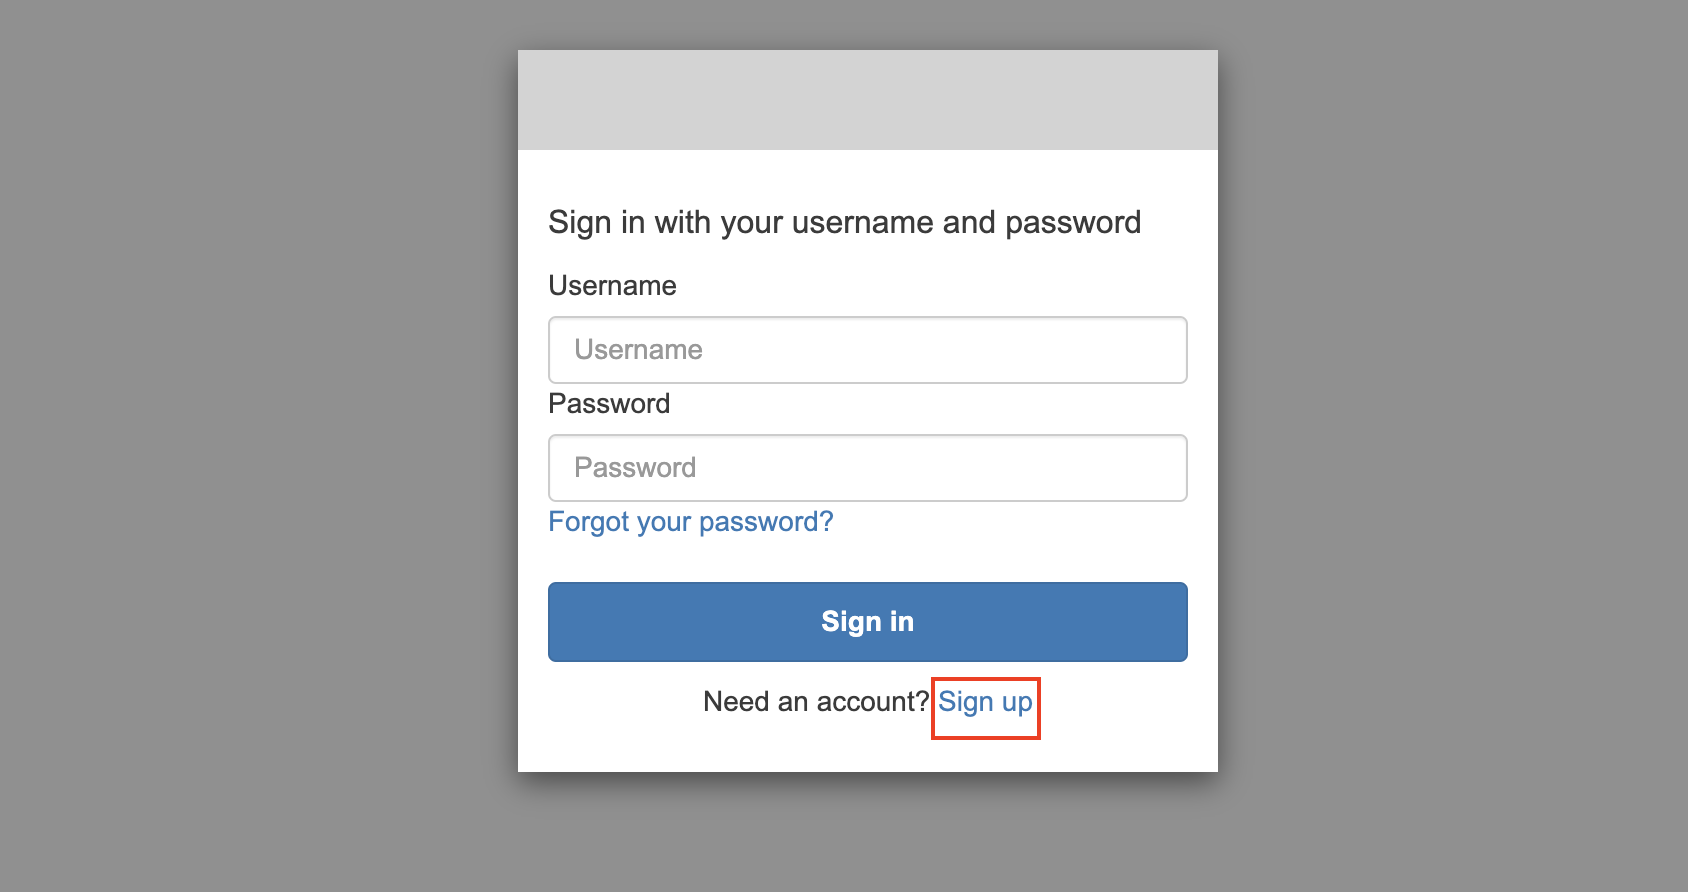Focus the Password input field
Image resolution: width=1688 pixels, height=892 pixels.
(867, 468)
